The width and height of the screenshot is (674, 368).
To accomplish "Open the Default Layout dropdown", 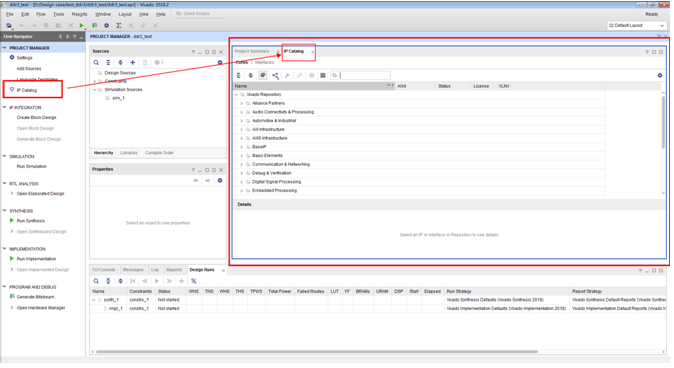I will (637, 25).
